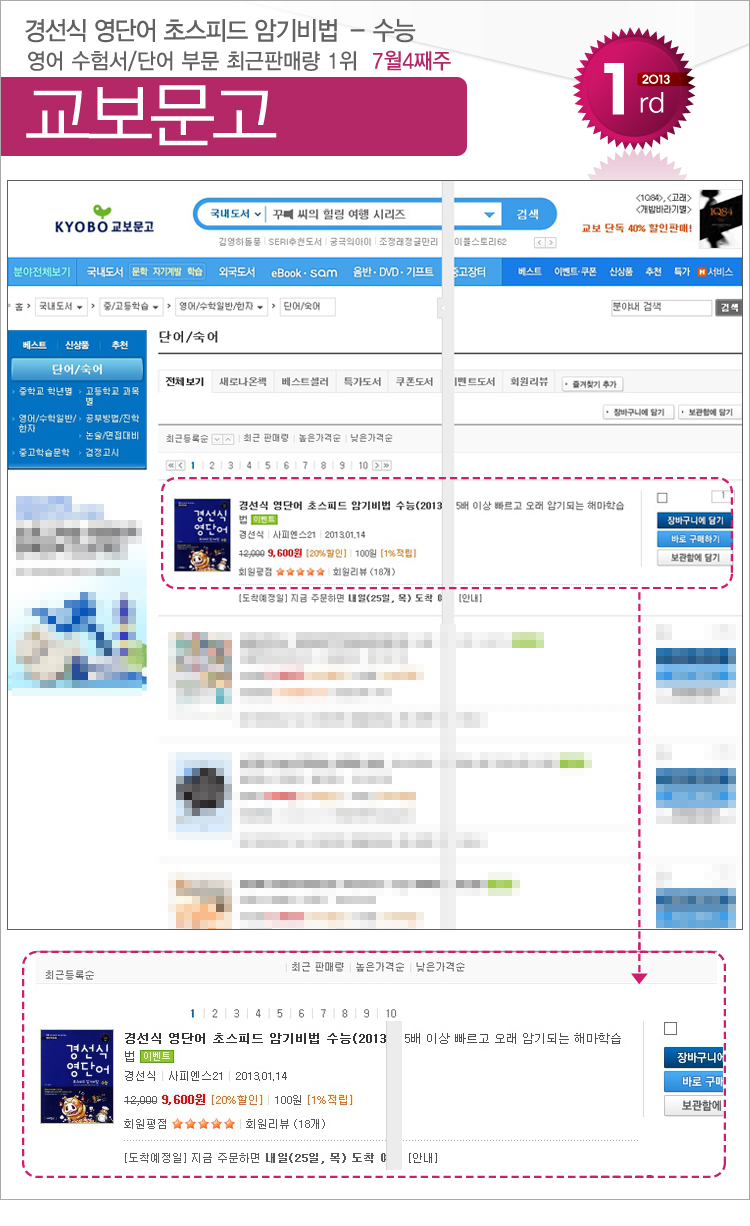750x1226 pixels.
Task: Select 외국도서 in the navigation bar
Action: (237, 271)
